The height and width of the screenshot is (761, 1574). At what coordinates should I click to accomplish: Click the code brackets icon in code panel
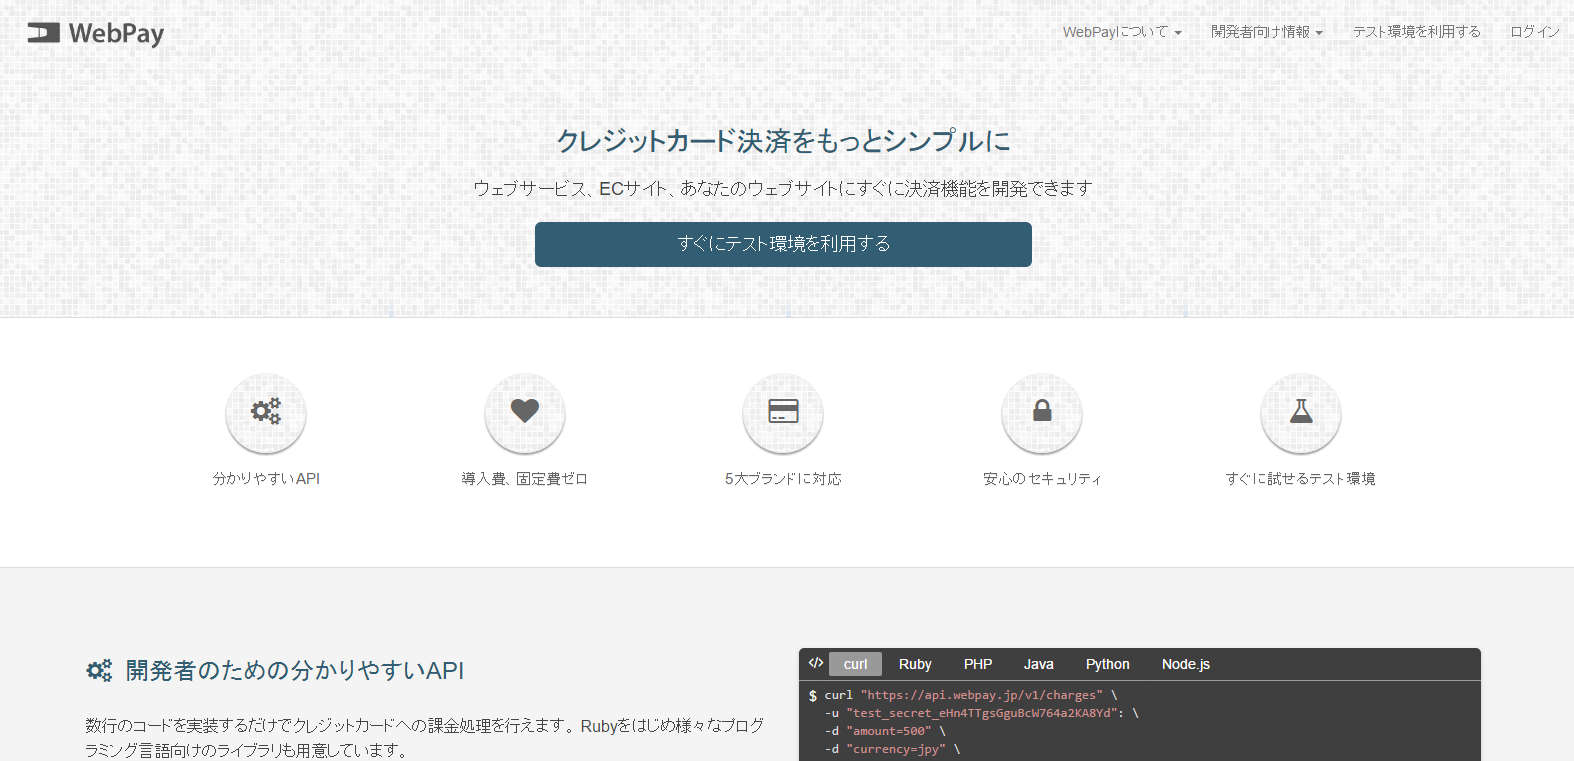click(816, 663)
